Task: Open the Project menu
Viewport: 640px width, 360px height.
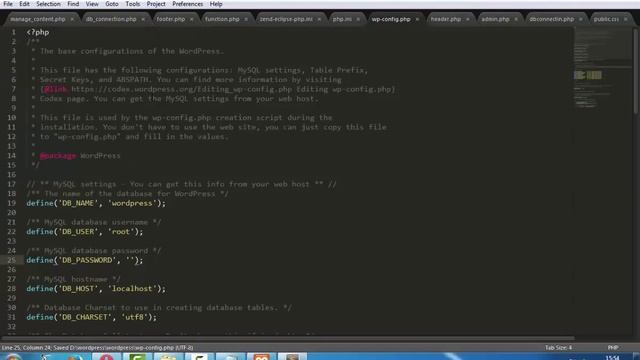Action: pos(156,4)
